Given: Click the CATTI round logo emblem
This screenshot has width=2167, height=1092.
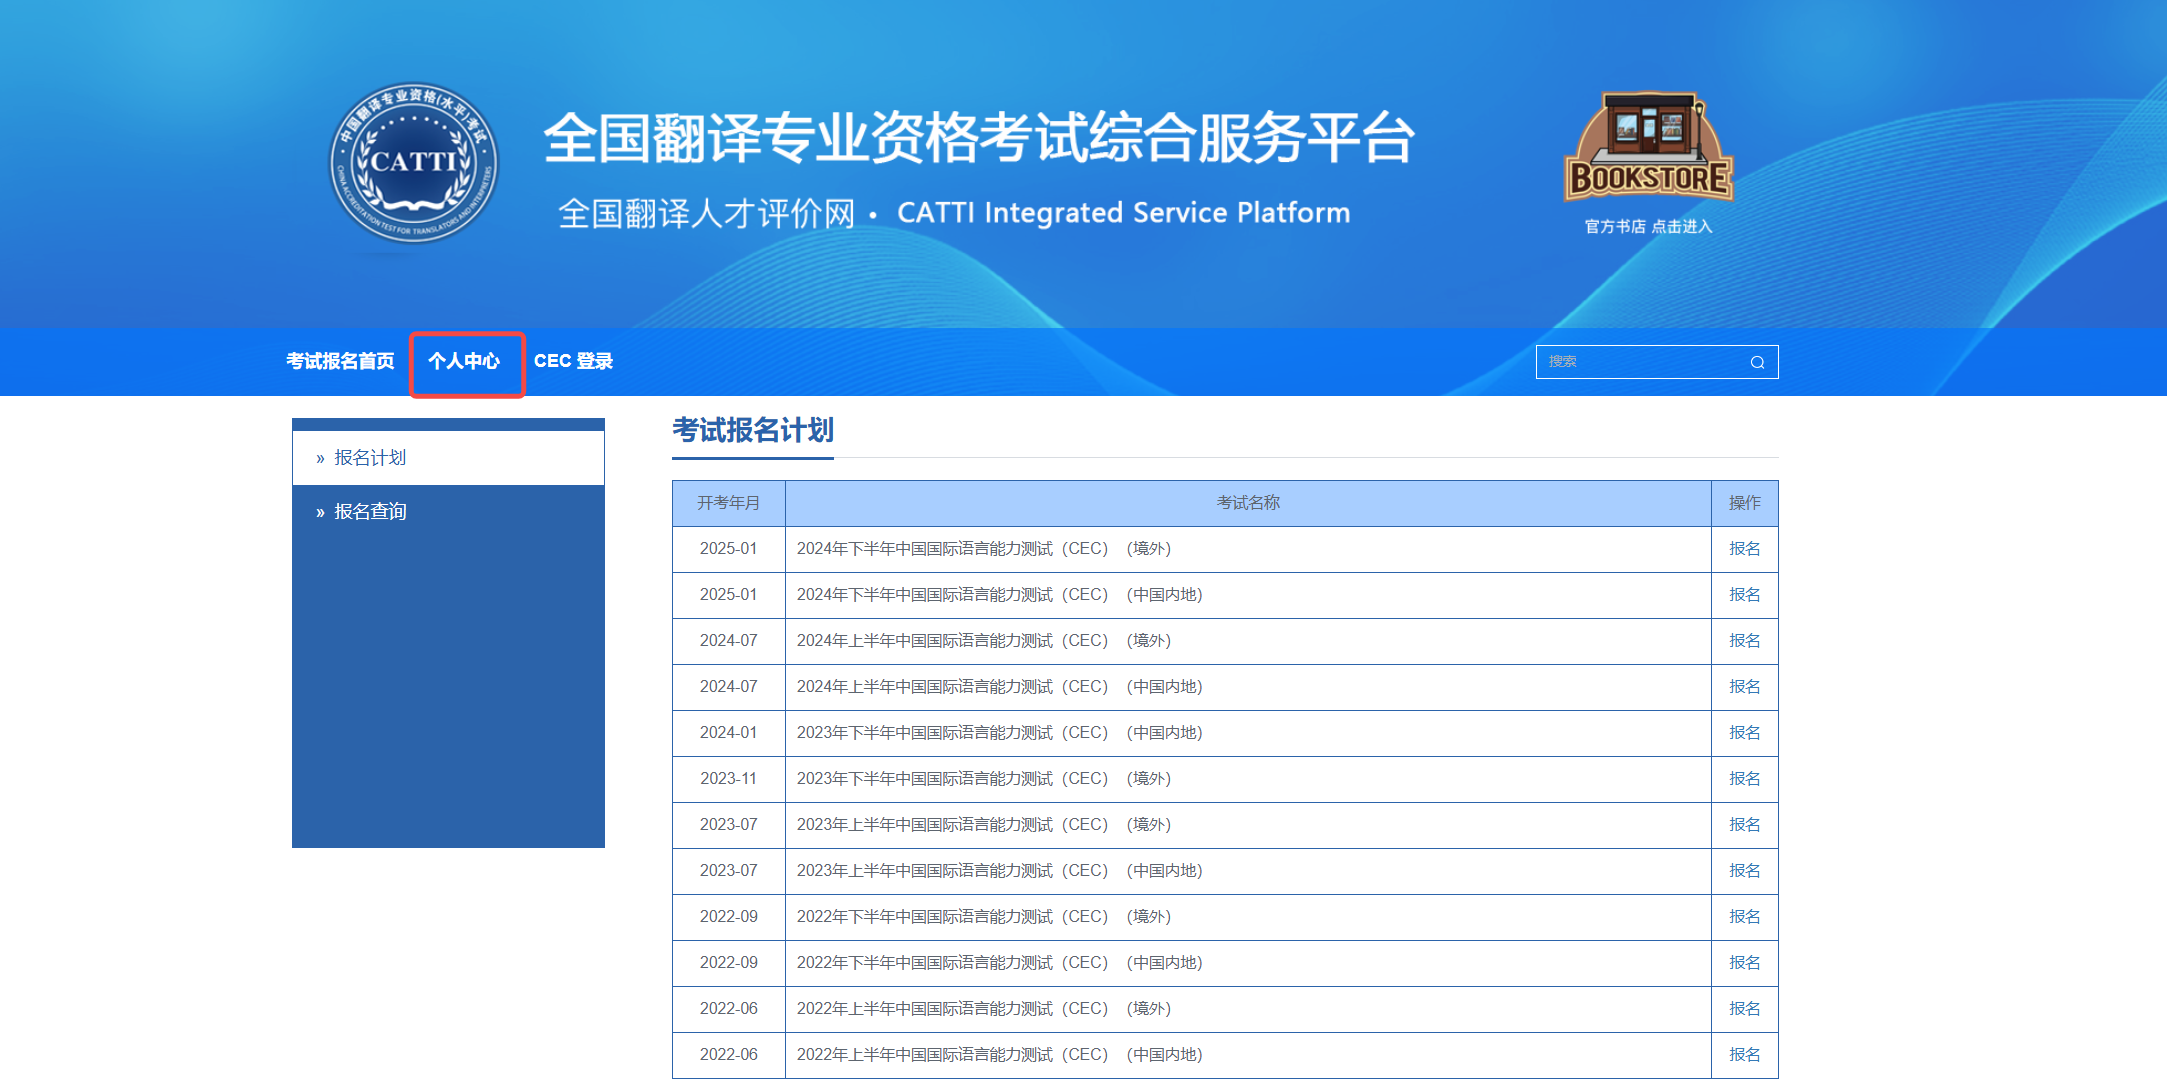Looking at the screenshot, I should click(x=414, y=162).
